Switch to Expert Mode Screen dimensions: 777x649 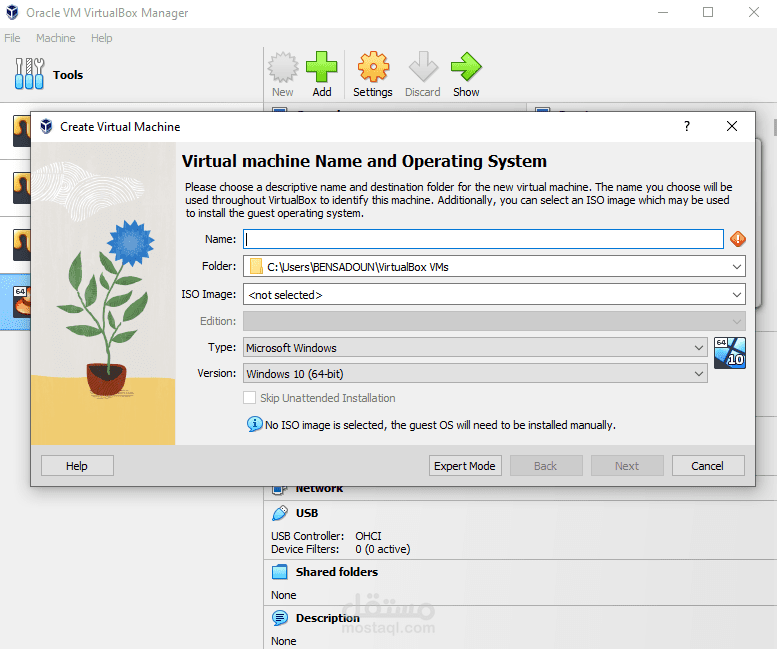(465, 466)
